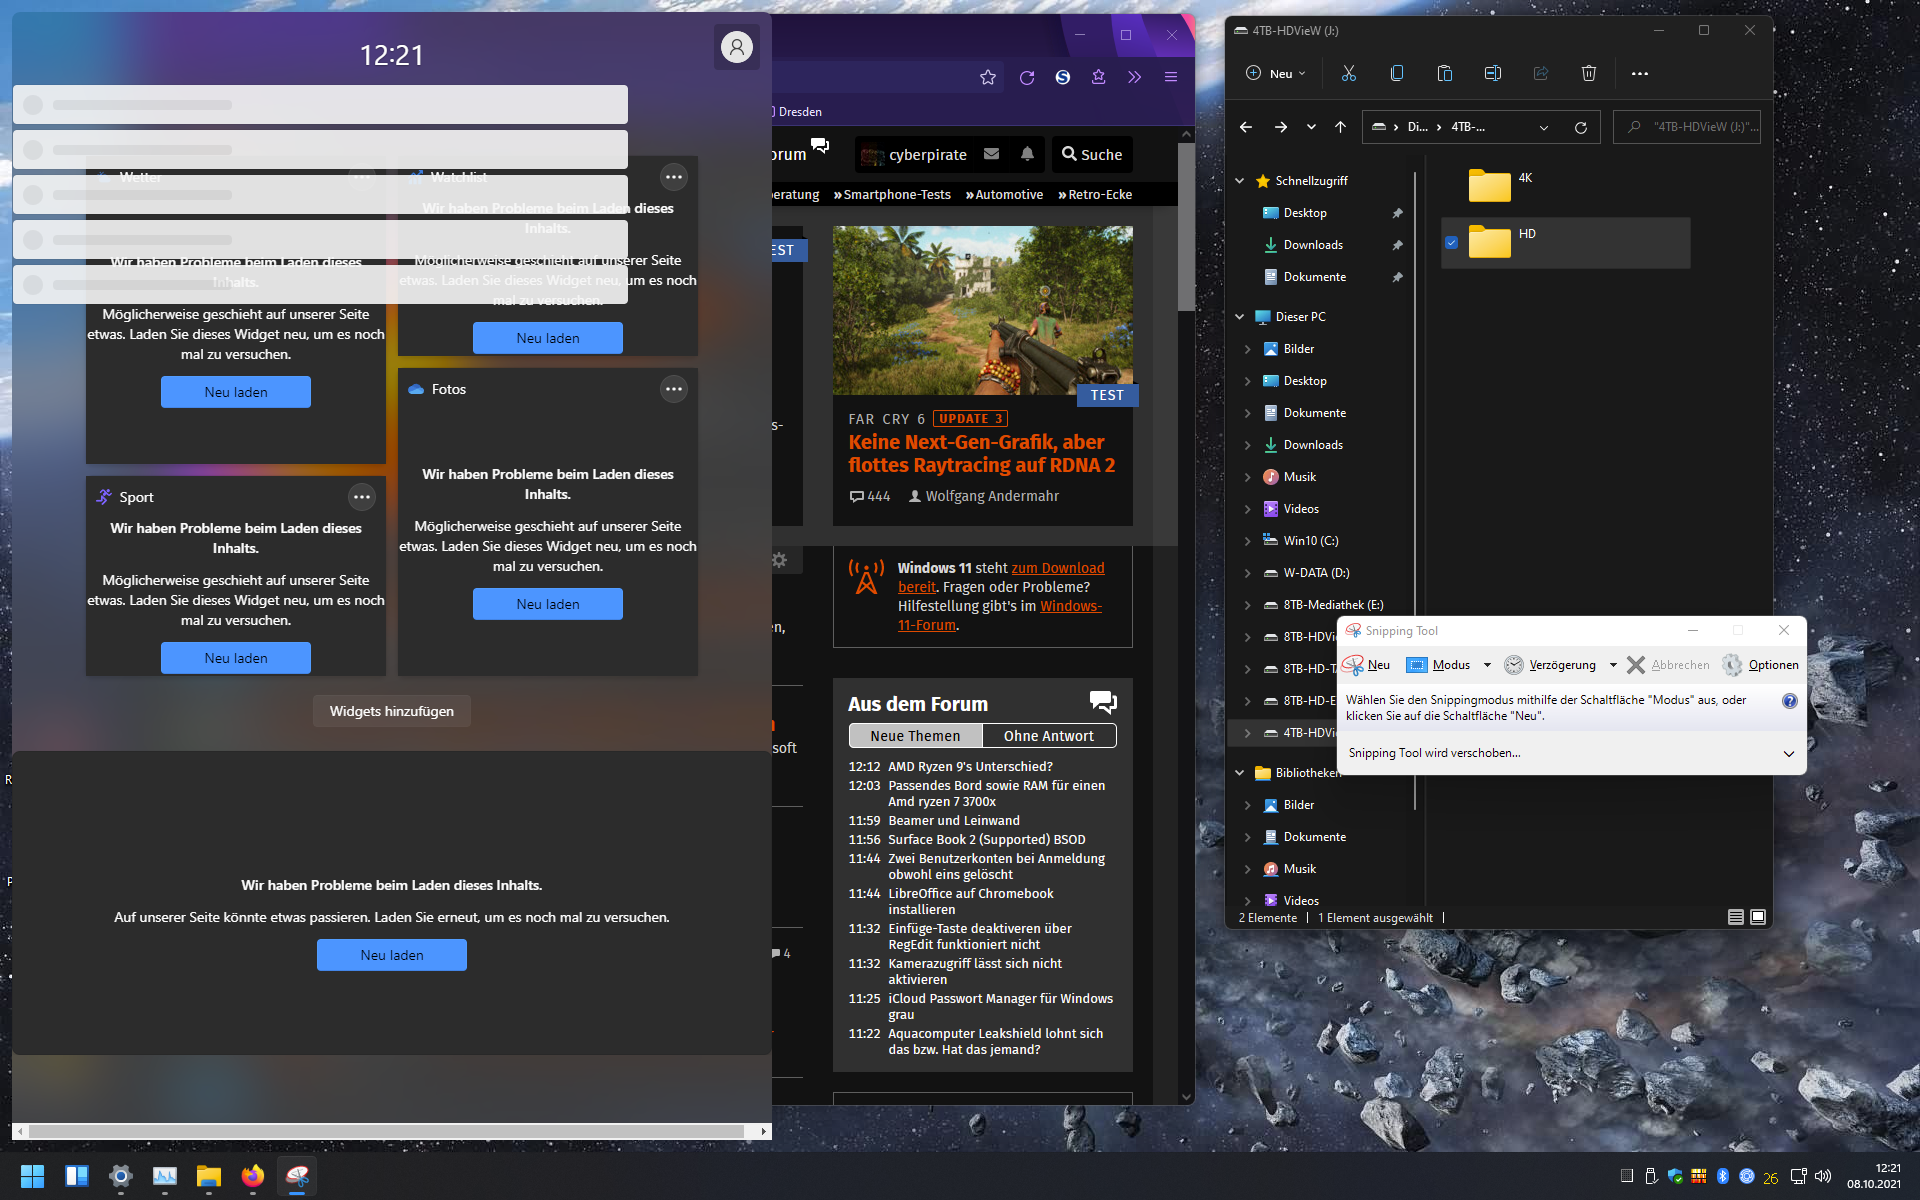Click the Delete trash icon in Explorer
1920x1200 pixels.
click(1588, 73)
